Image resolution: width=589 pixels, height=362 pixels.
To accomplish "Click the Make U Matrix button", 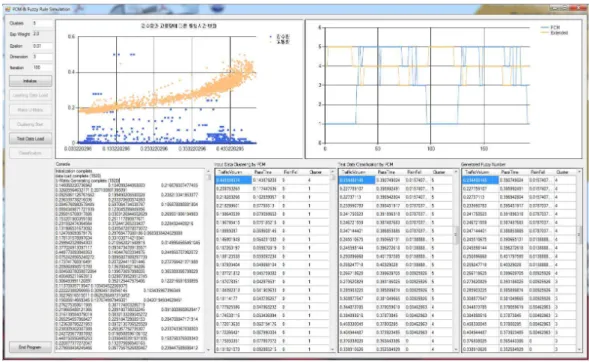I will [30, 110].
